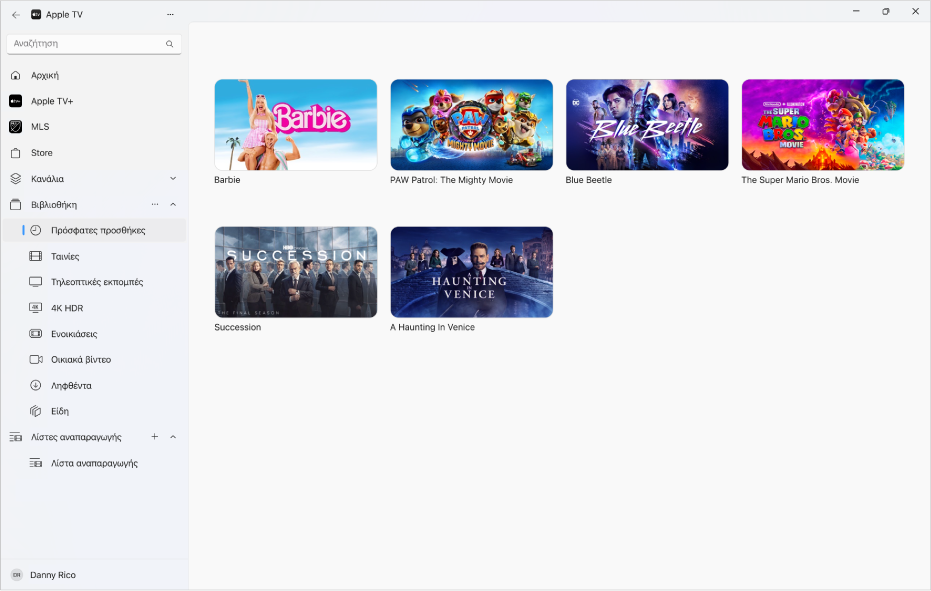Click the Λίστες αναπαραγωγής playlist icon
The width and height of the screenshot is (931, 591).
16,437
